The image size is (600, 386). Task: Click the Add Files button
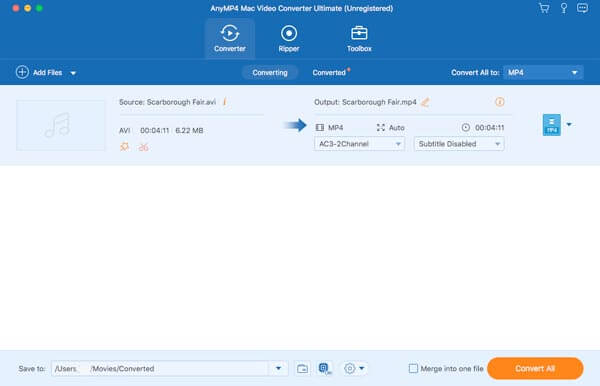(39, 72)
